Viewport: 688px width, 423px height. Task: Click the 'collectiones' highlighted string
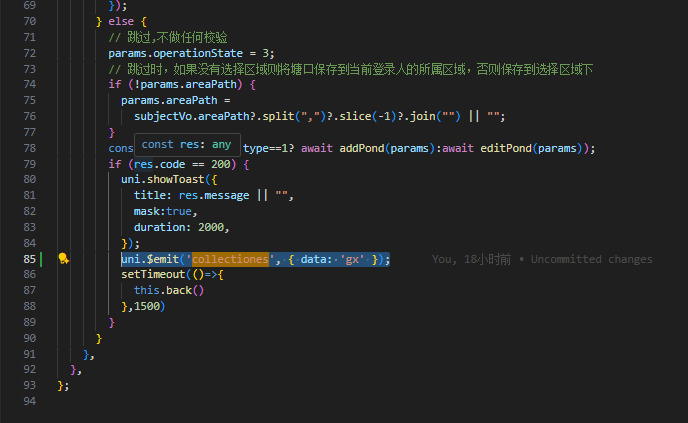point(230,259)
